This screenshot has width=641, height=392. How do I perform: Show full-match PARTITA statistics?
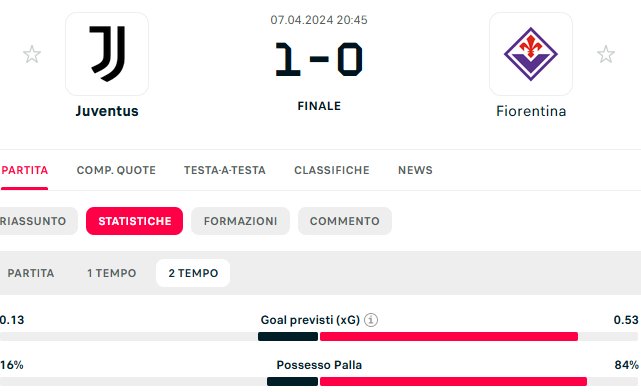pyautogui.click(x=31, y=273)
